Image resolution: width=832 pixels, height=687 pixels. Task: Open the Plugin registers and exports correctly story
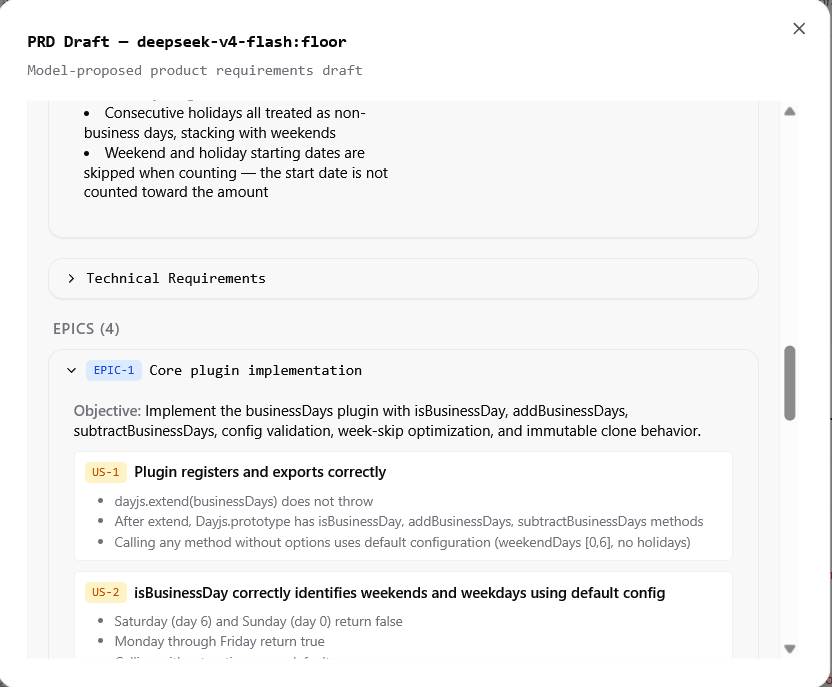(x=260, y=472)
